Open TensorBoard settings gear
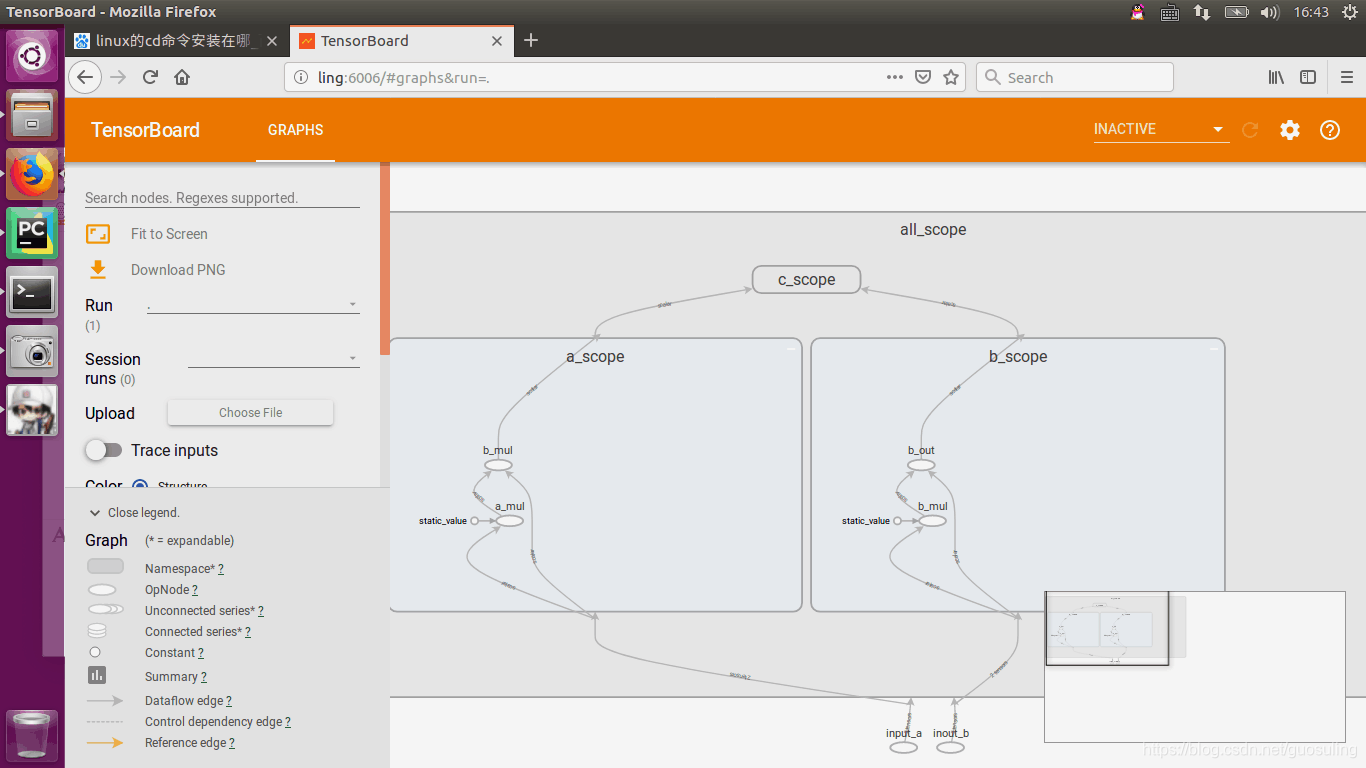This screenshot has width=1366, height=768. (1290, 130)
